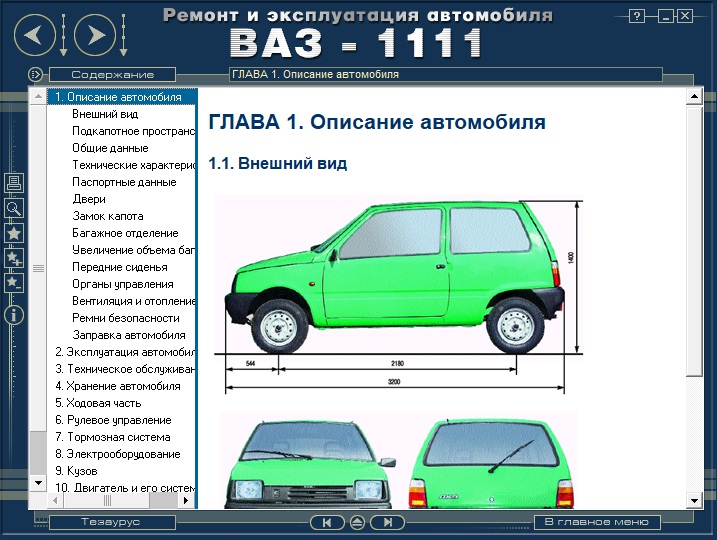Go to previous page bottom button
Image resolution: width=717 pixels, height=540 pixels.
[x=327, y=522]
